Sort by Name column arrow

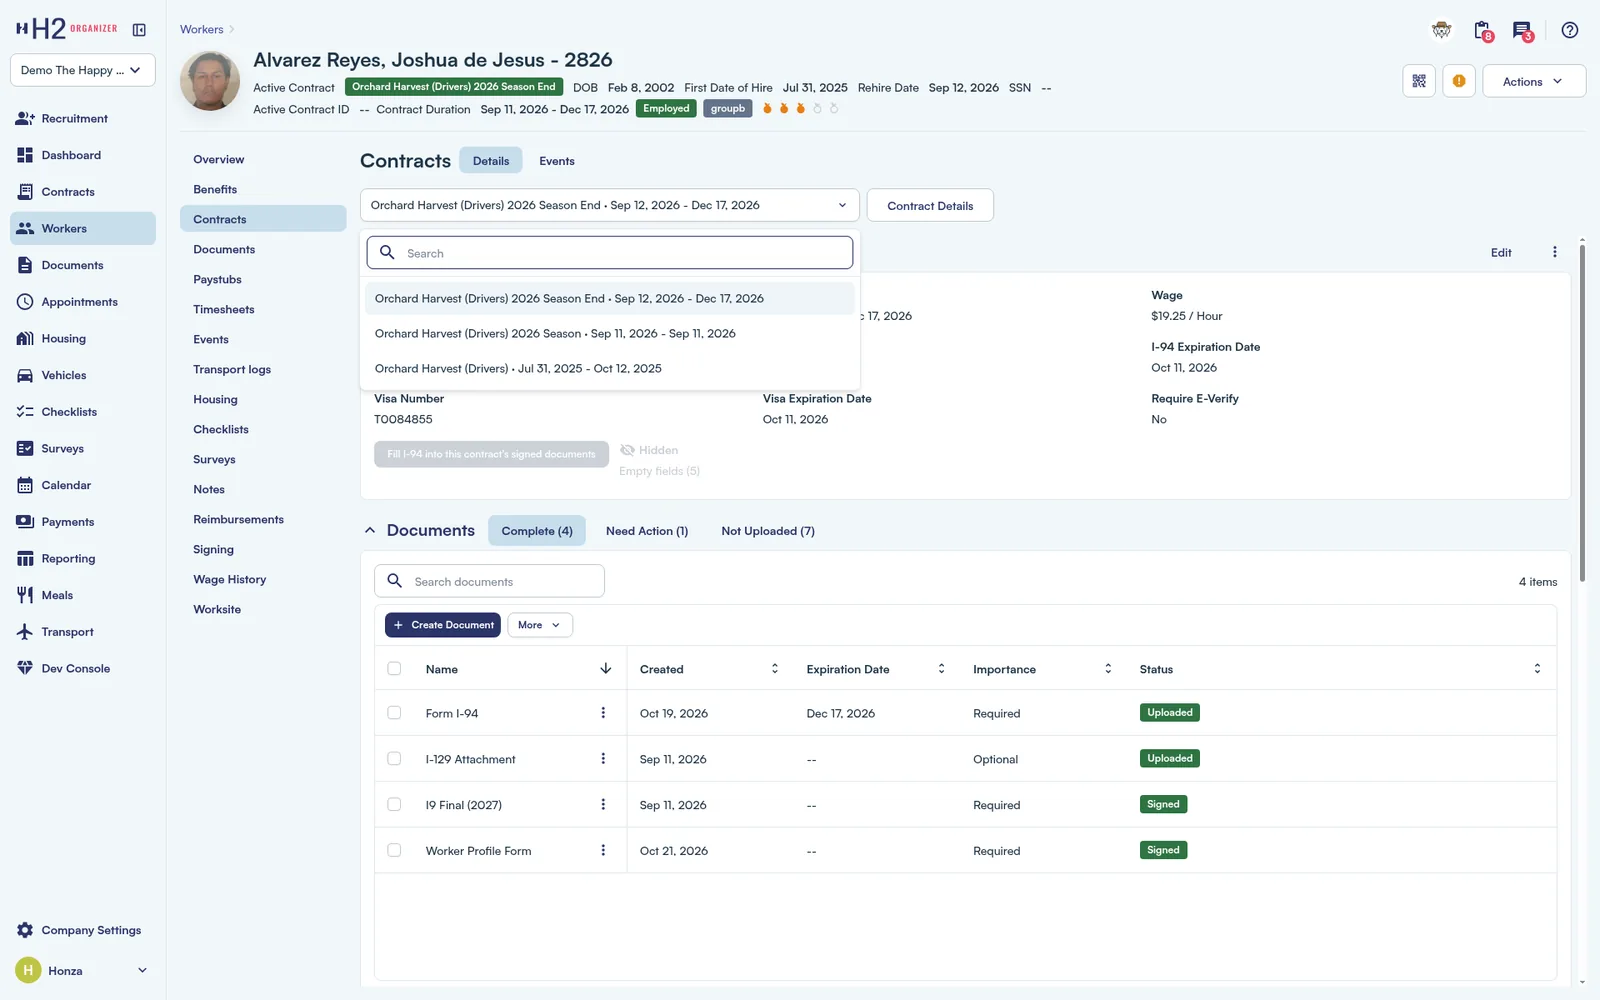tap(606, 669)
